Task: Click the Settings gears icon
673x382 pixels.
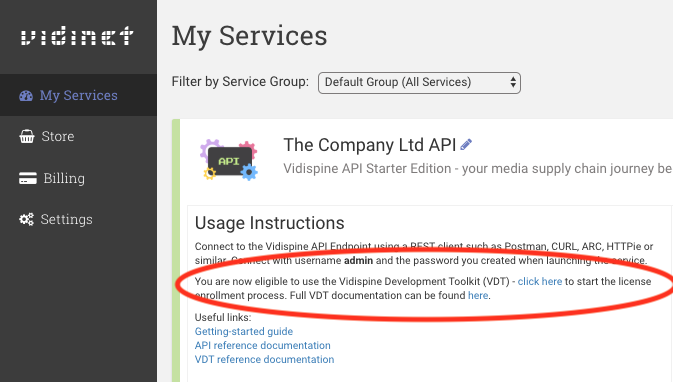Action: coord(26,219)
